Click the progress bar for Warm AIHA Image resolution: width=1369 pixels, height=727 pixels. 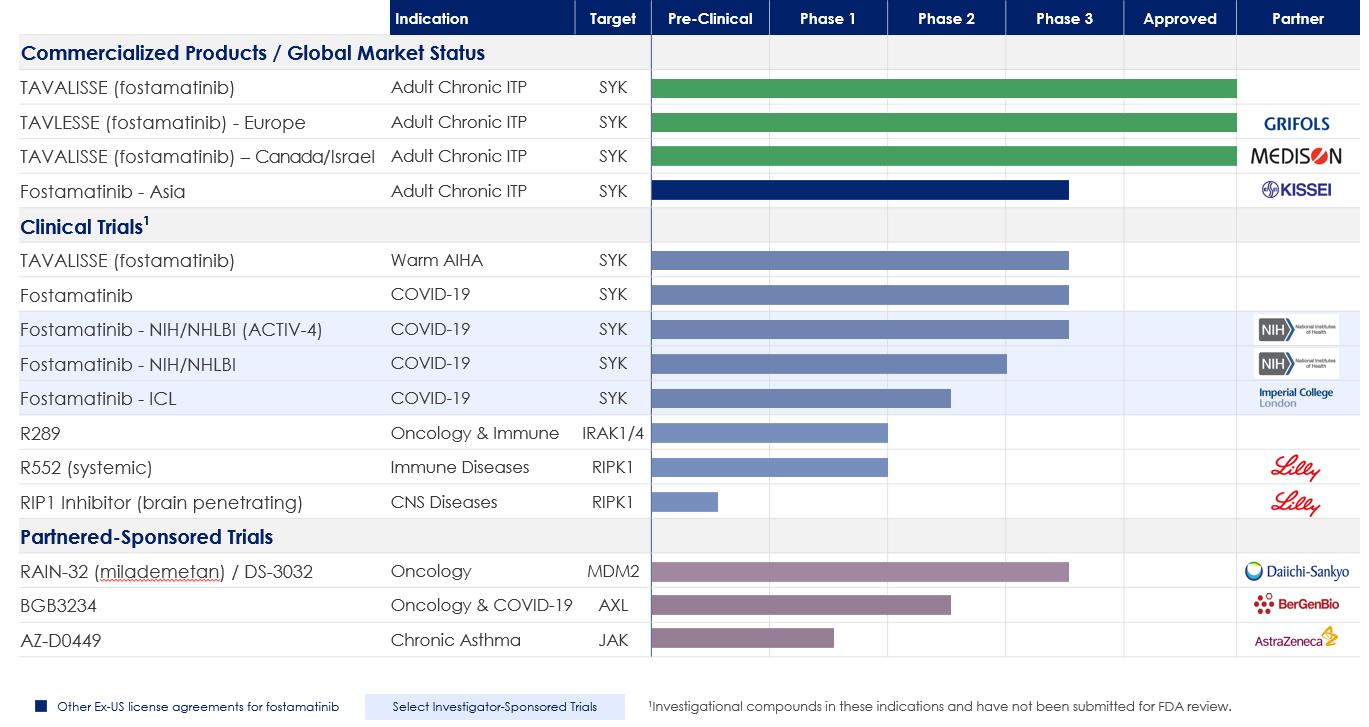click(860, 260)
